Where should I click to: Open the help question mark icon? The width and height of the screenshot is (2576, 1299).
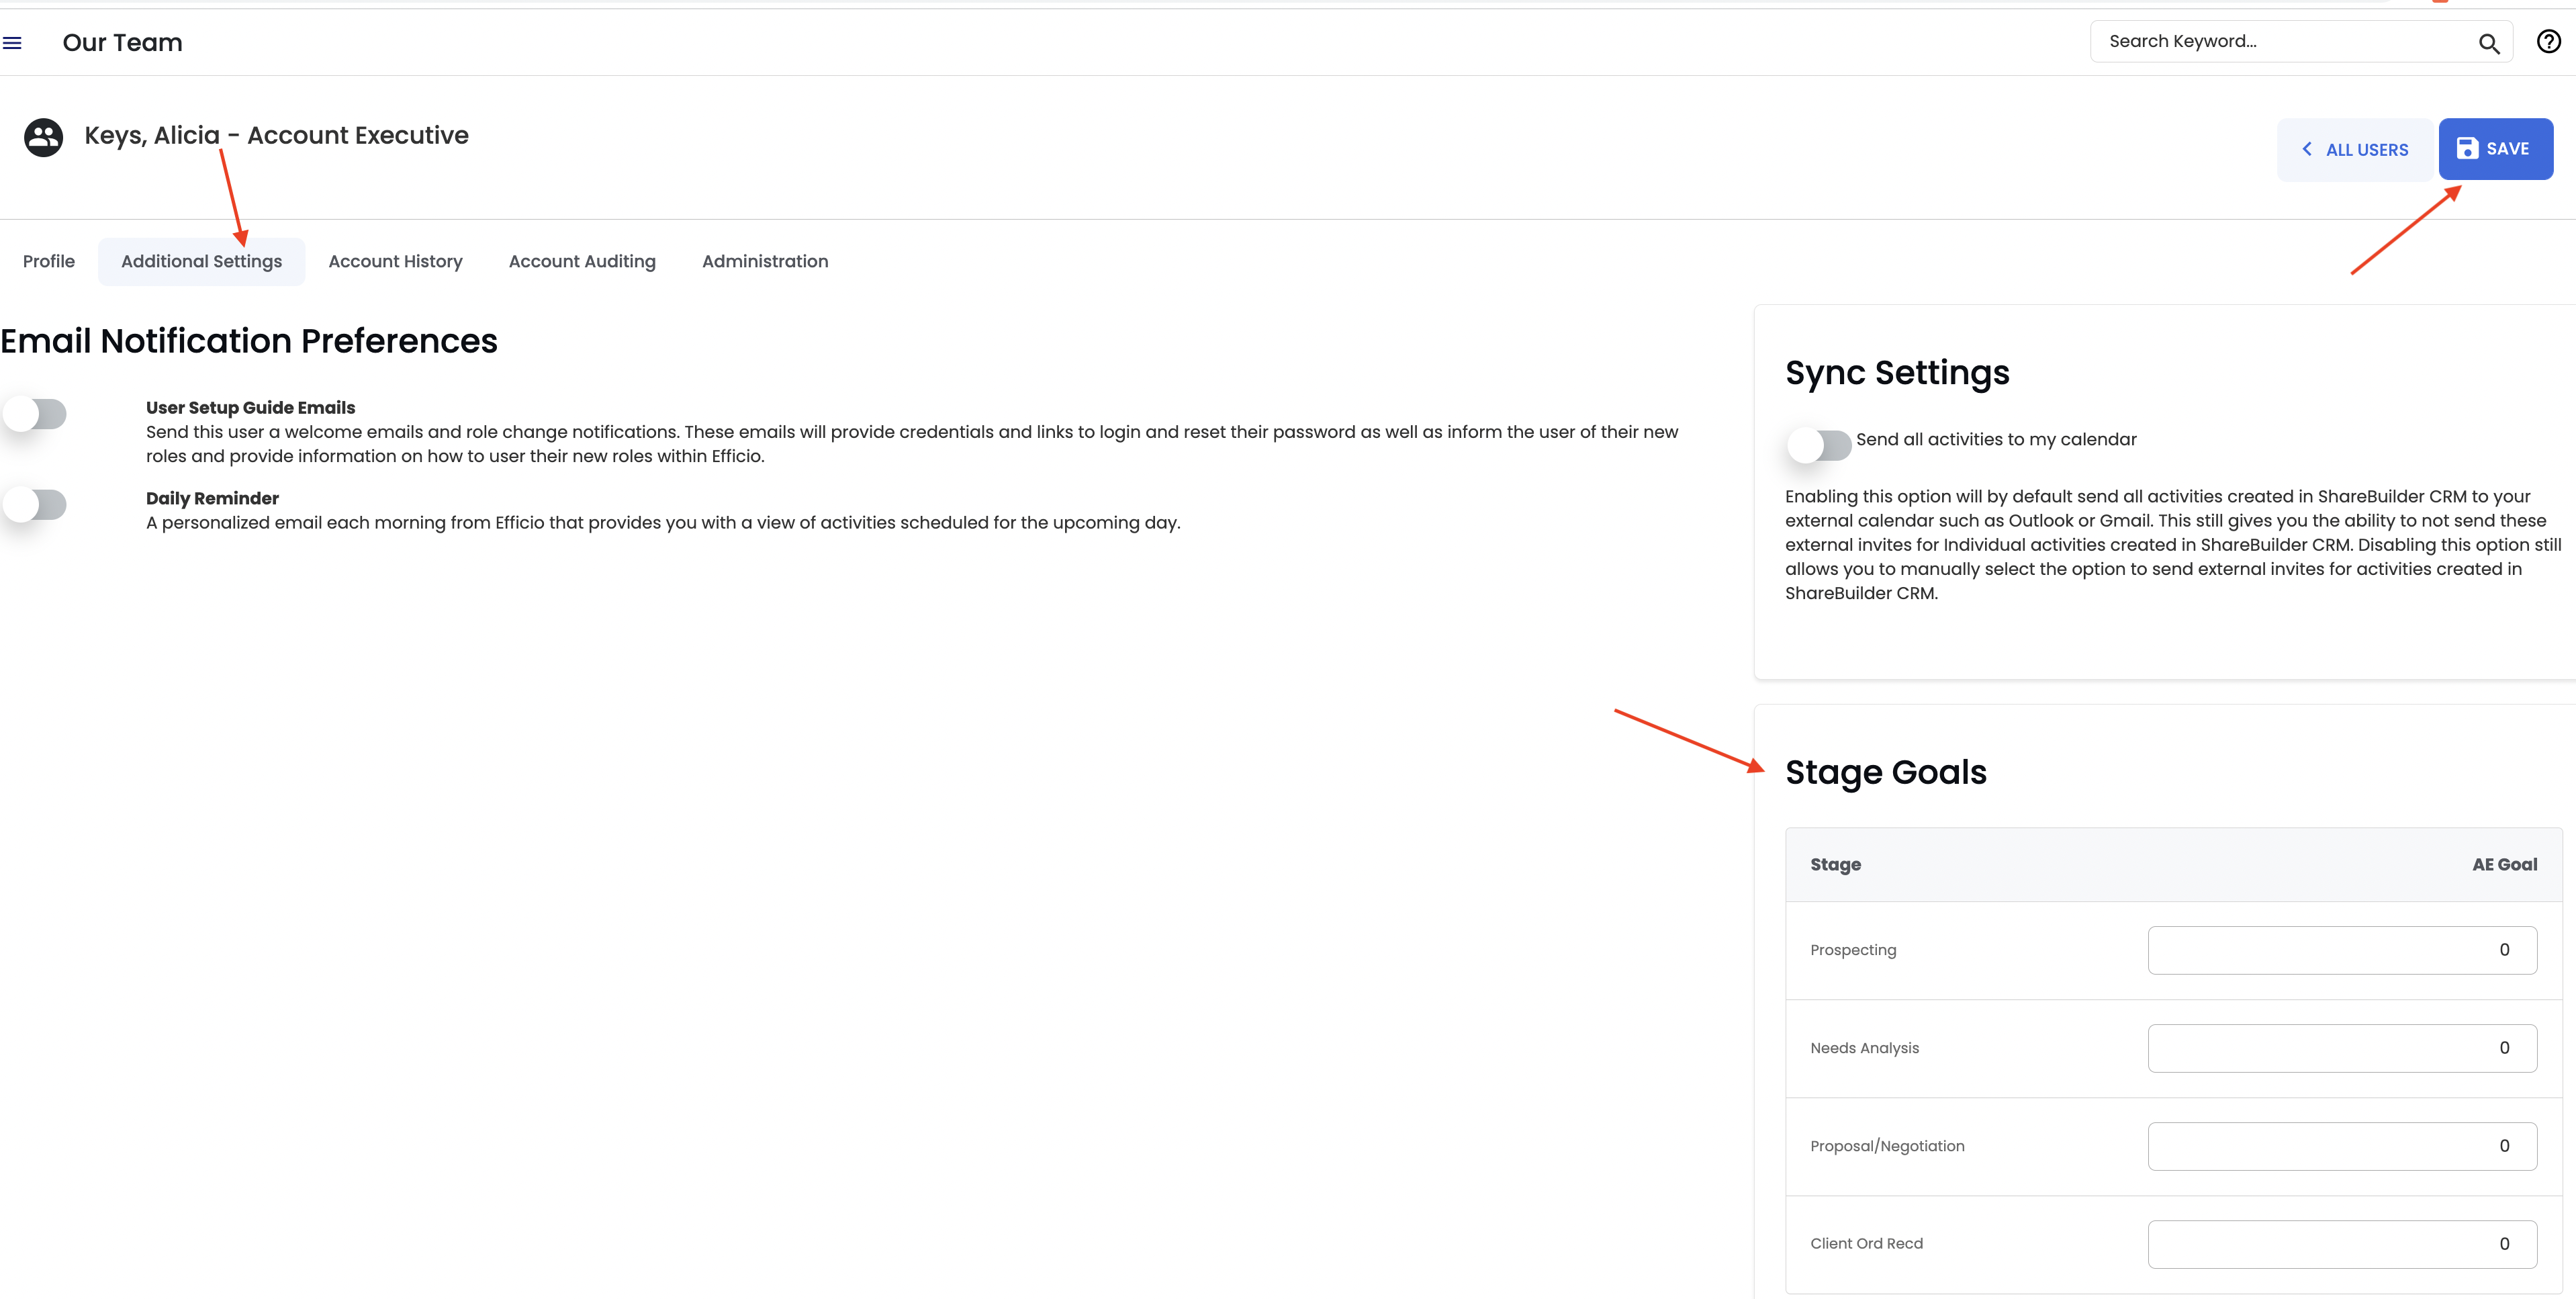2548,41
